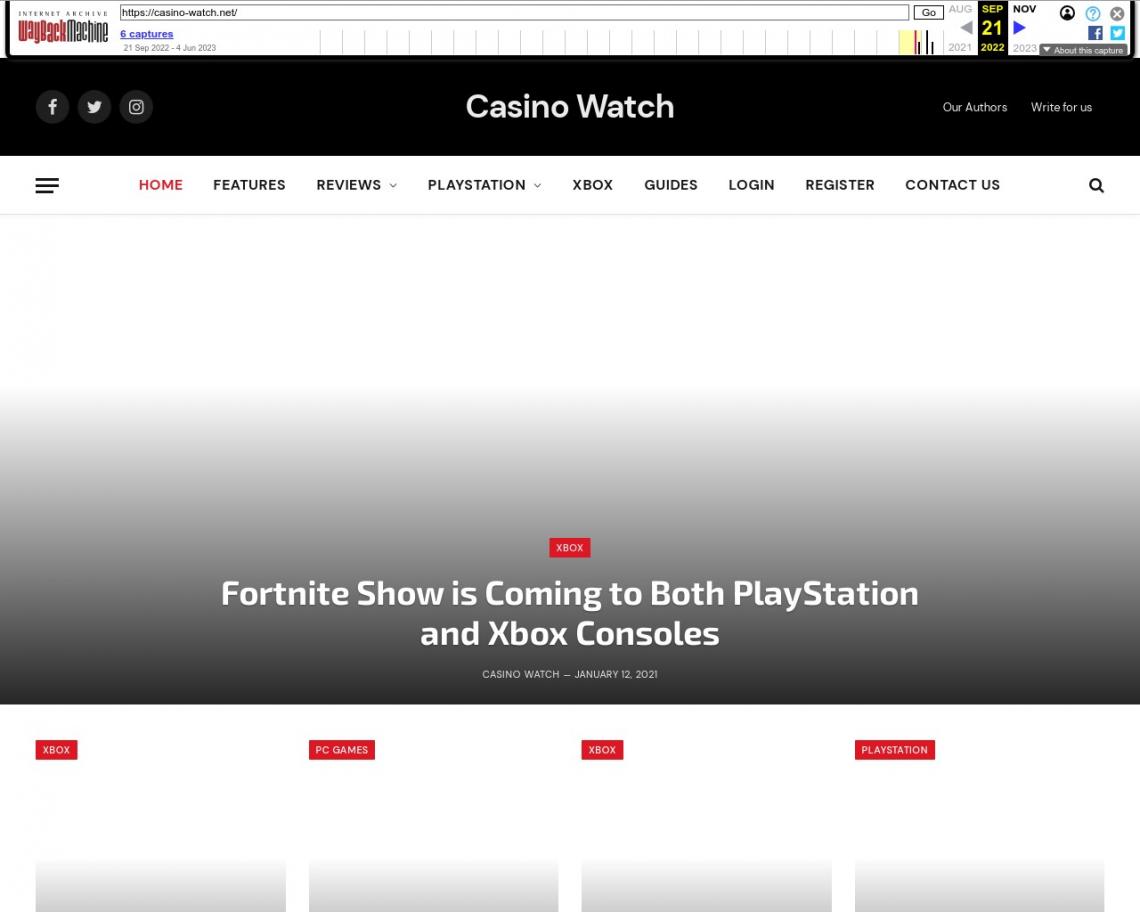Click the Wayback URL input field

[515, 12]
